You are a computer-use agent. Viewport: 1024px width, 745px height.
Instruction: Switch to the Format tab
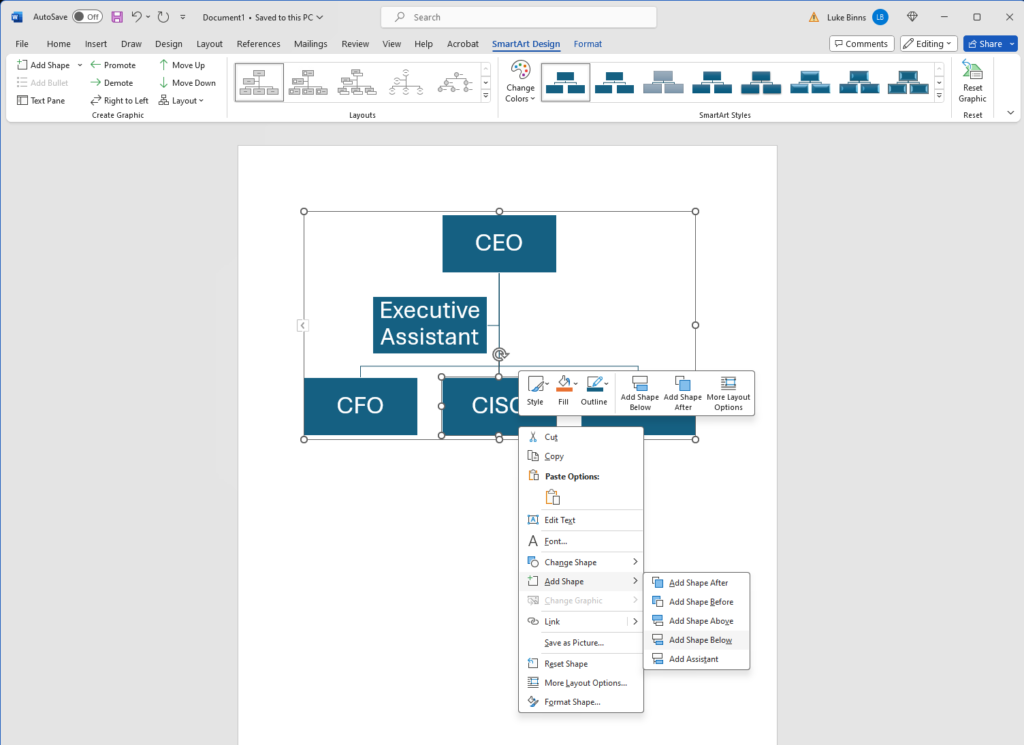point(588,44)
